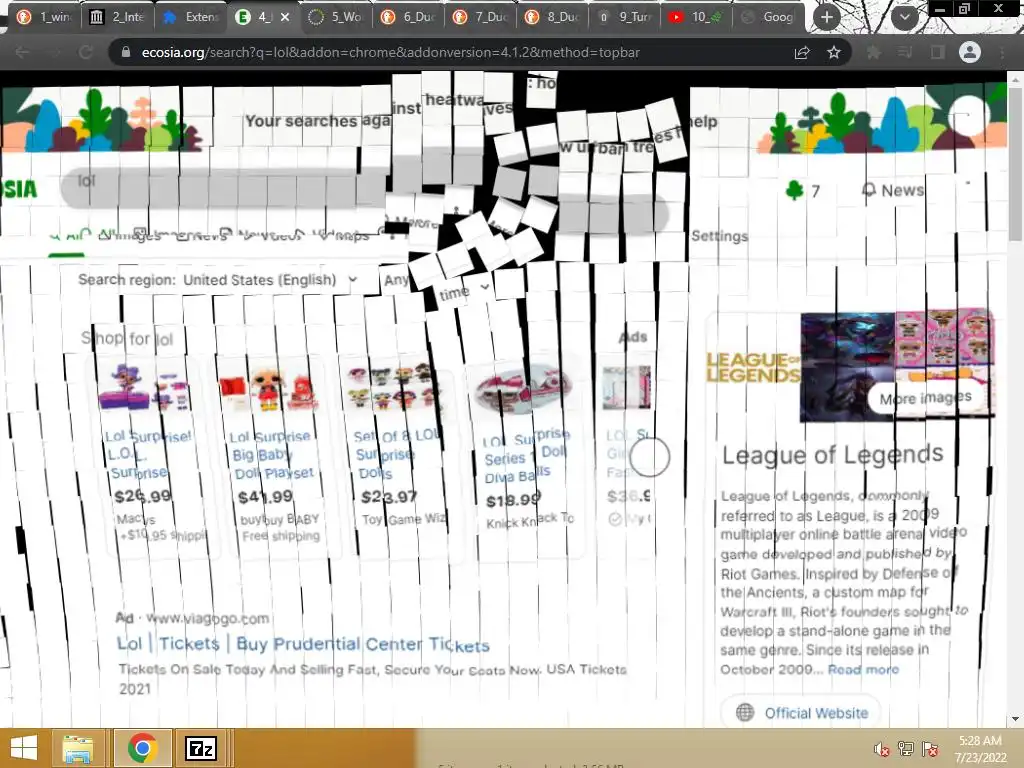Open Ecosia News notifications
This screenshot has width=1024, height=768.
pyautogui.click(x=893, y=190)
